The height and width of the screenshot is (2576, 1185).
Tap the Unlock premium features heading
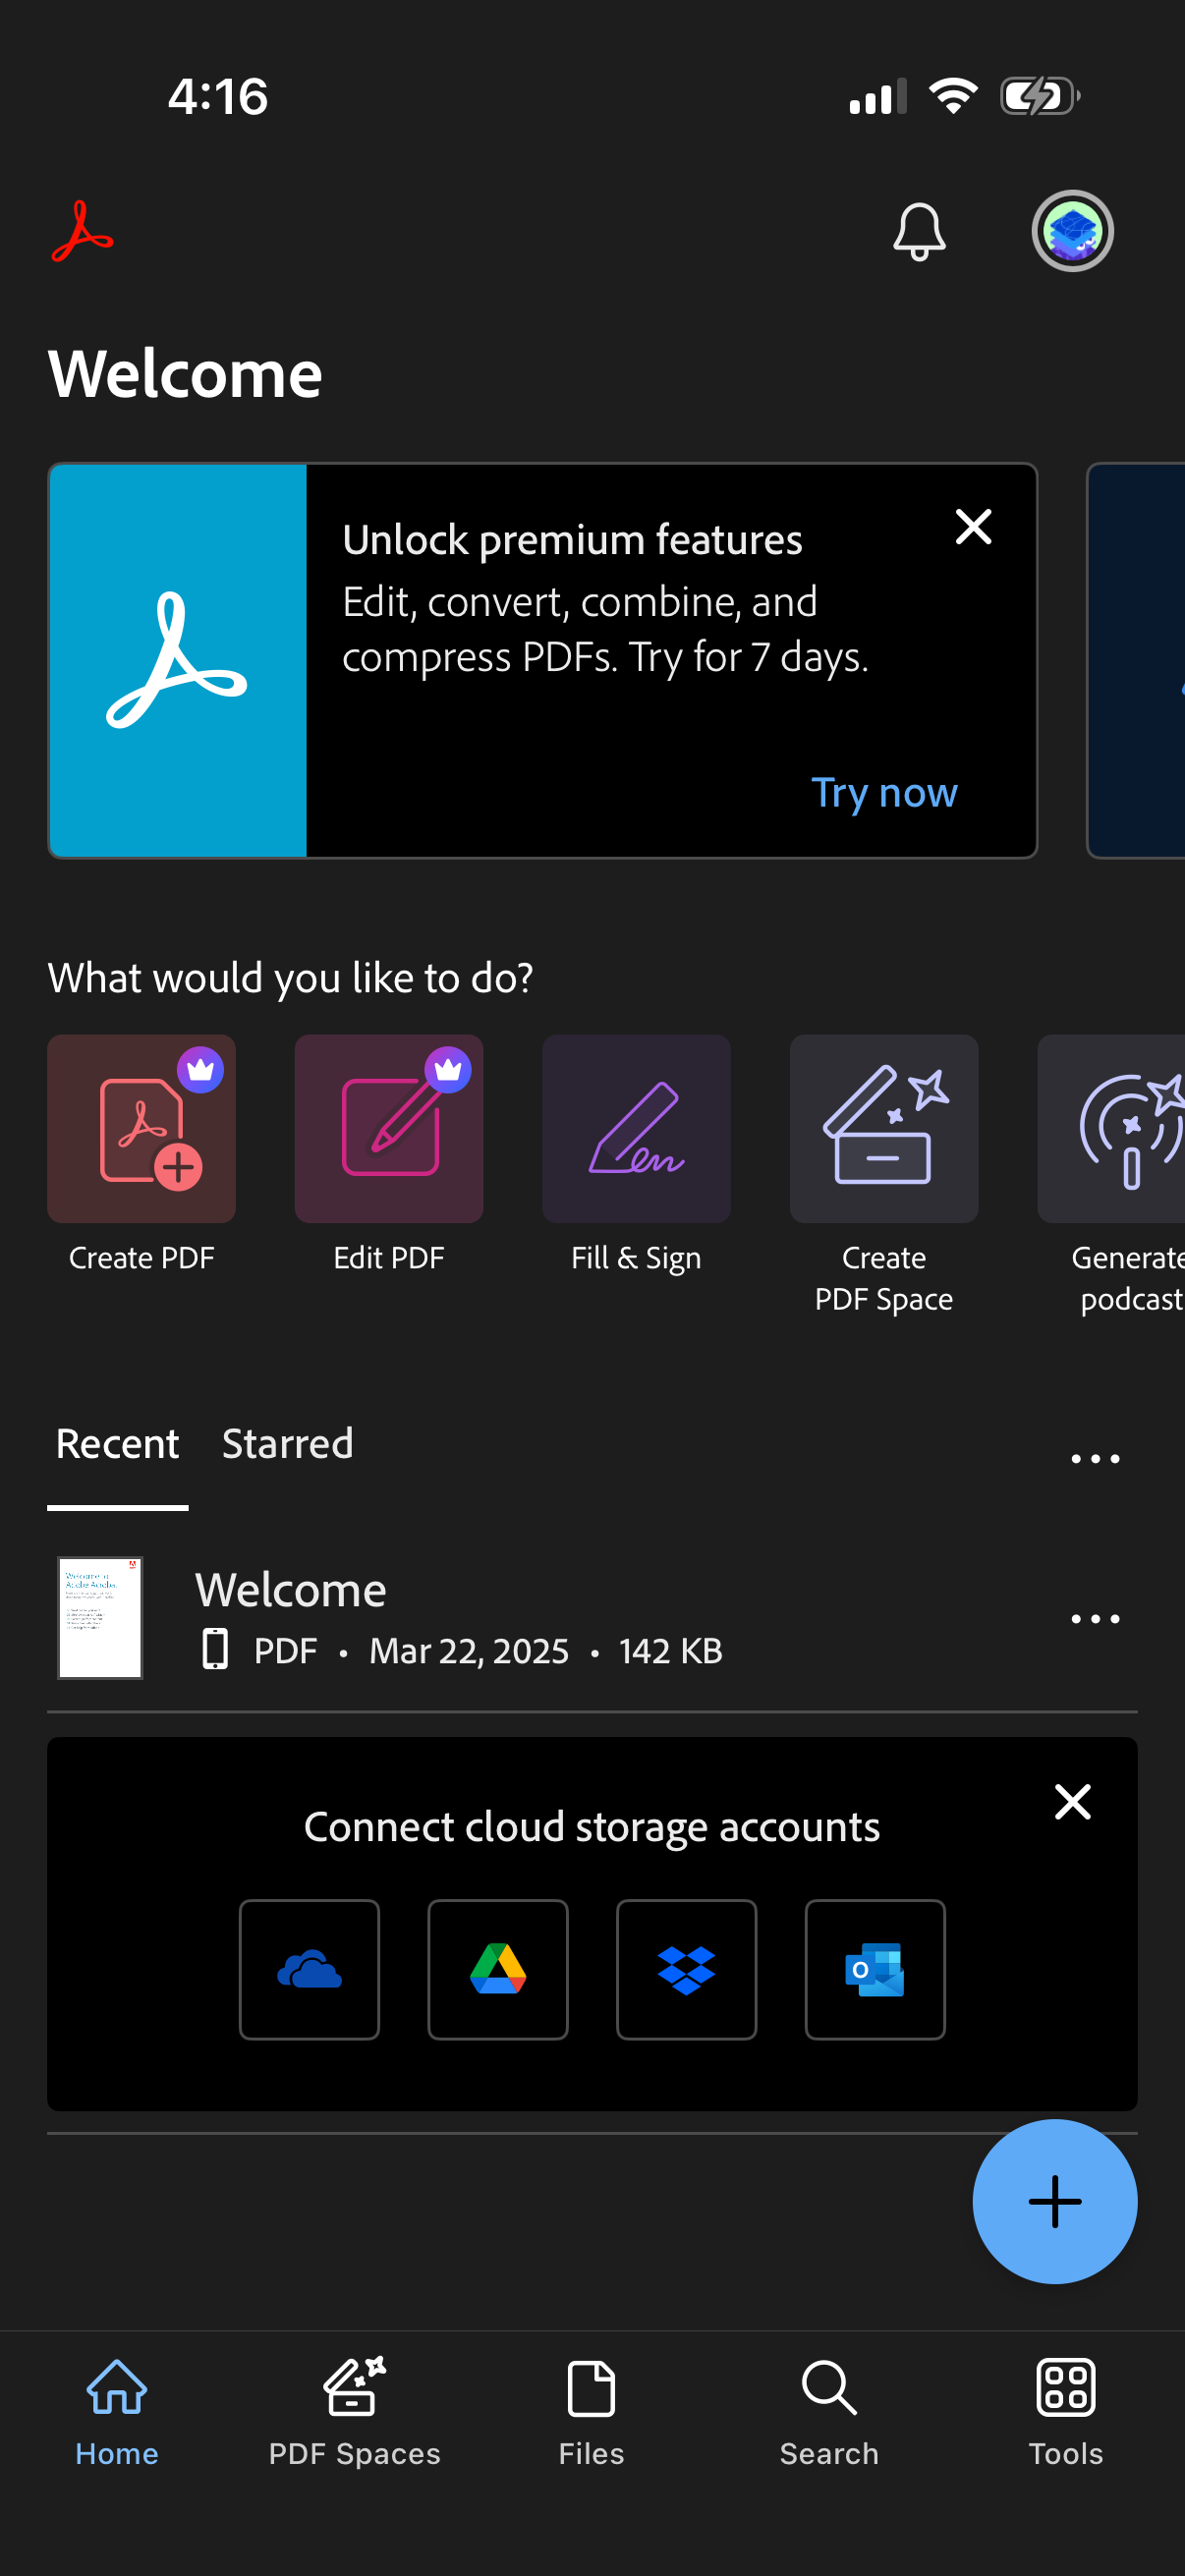pyautogui.click(x=572, y=540)
